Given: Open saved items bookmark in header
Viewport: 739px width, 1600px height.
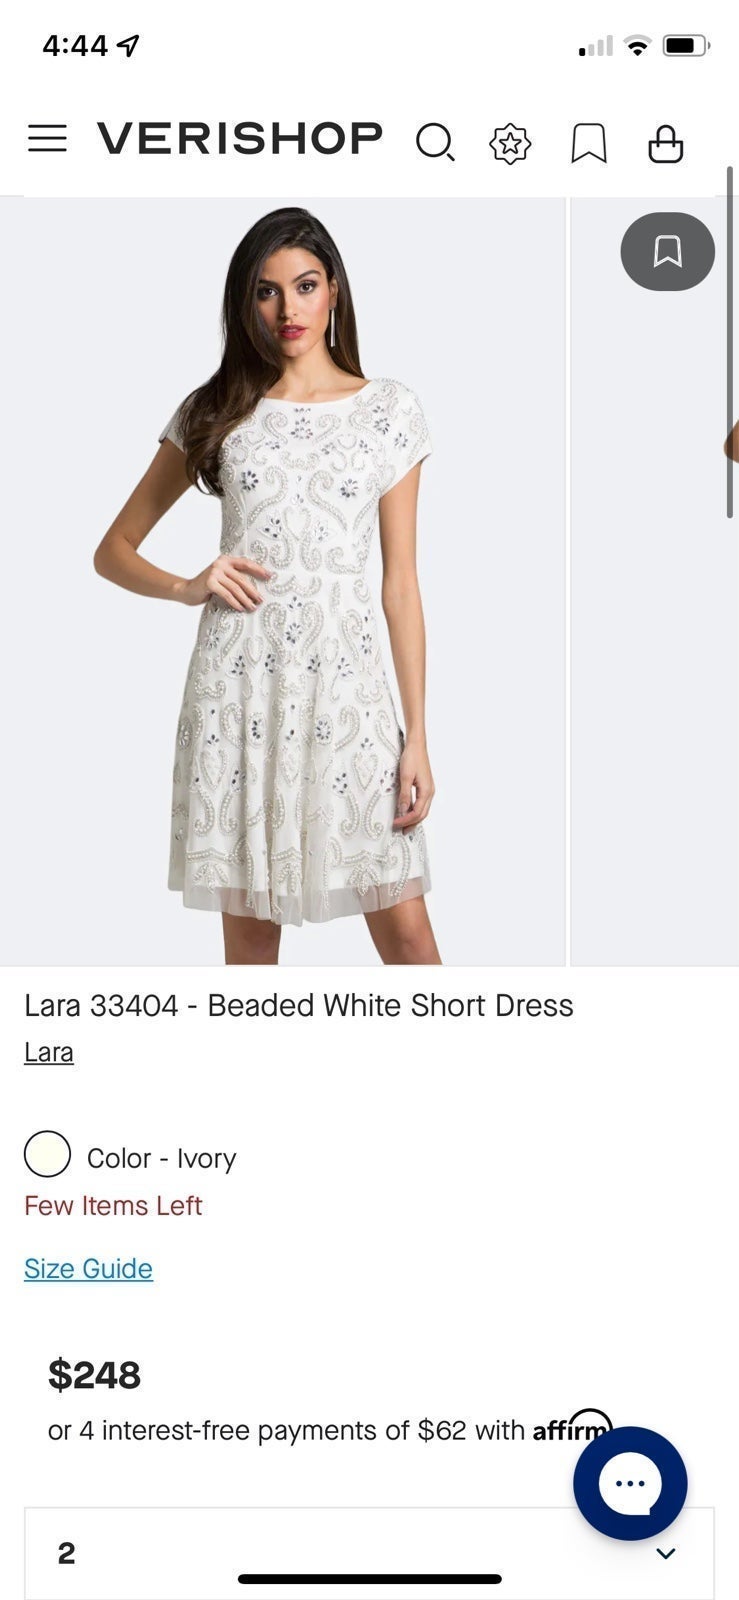Looking at the screenshot, I should tap(589, 143).
